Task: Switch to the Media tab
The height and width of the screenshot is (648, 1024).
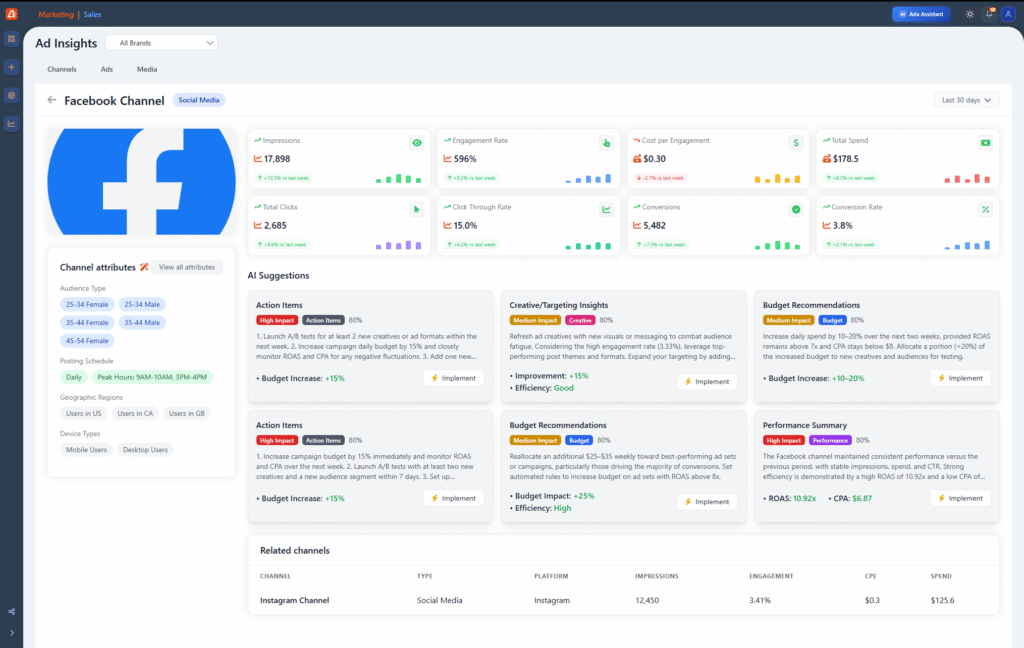Action: point(147,69)
